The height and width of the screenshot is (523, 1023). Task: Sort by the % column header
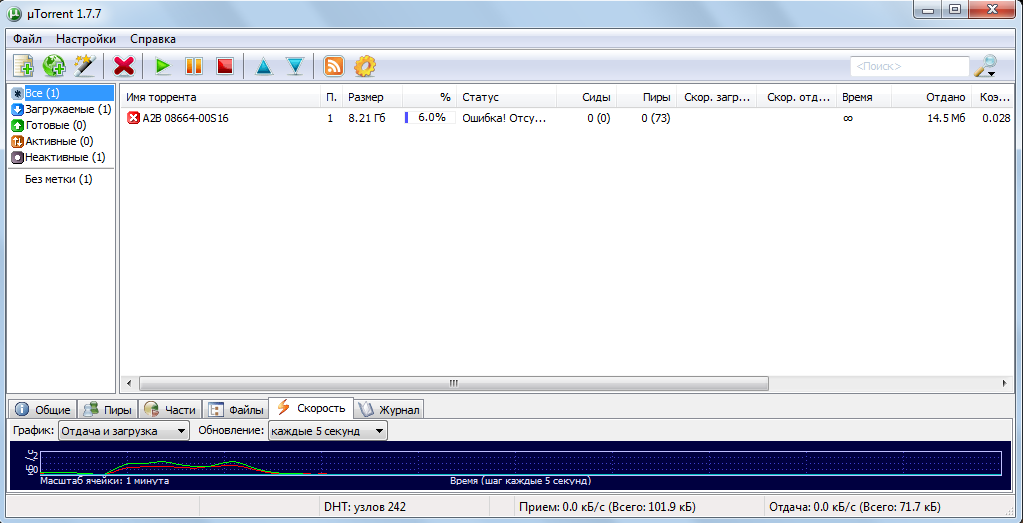coord(429,97)
